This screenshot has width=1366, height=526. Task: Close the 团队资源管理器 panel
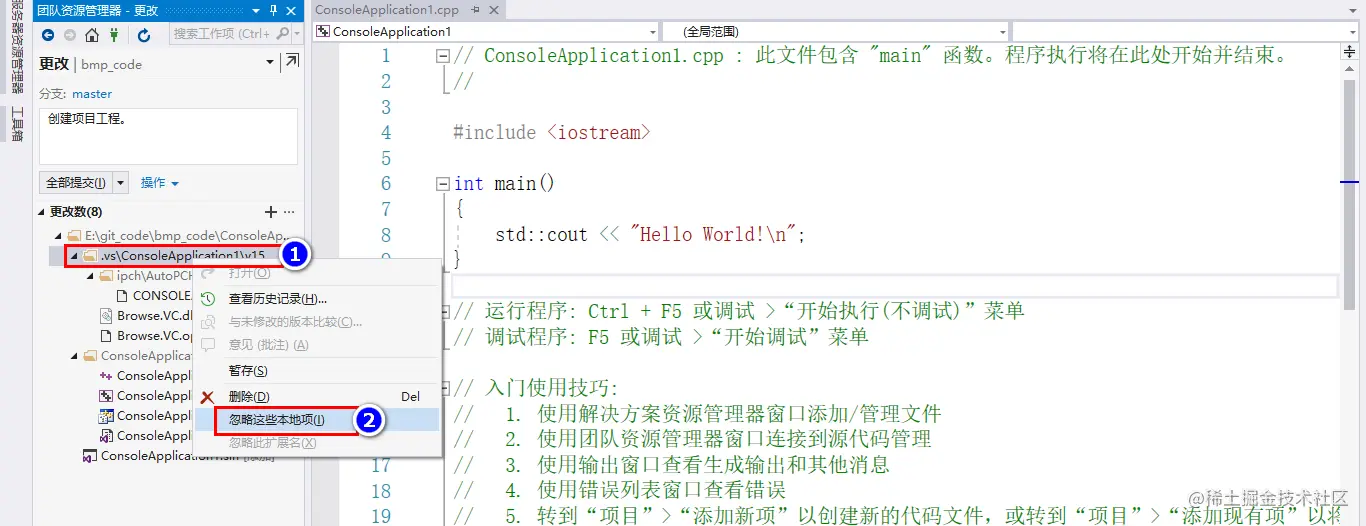(292, 10)
